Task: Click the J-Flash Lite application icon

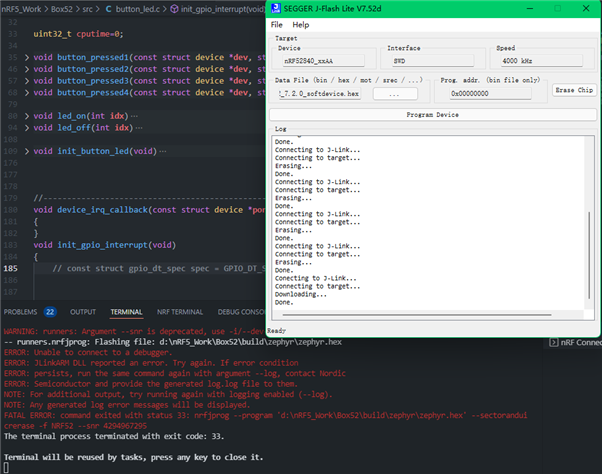Action: pos(276,8)
